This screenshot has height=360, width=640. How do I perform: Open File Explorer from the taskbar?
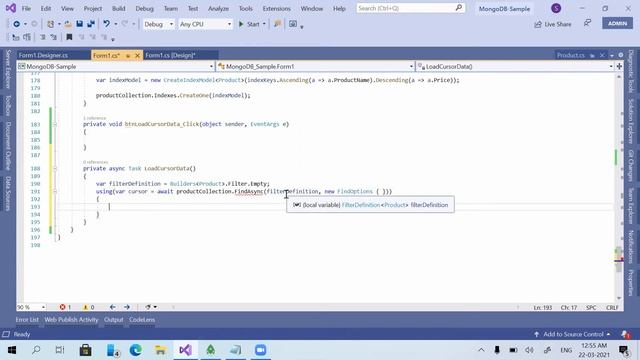click(161, 350)
